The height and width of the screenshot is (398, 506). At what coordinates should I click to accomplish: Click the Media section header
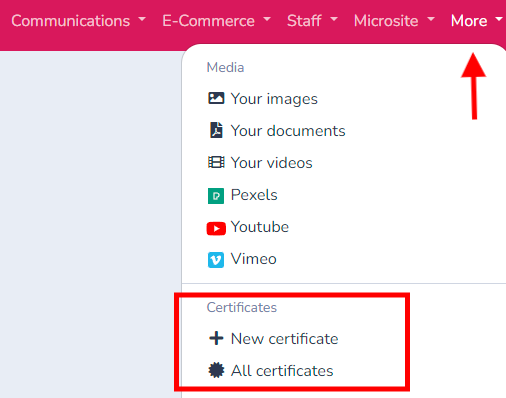[x=225, y=67]
